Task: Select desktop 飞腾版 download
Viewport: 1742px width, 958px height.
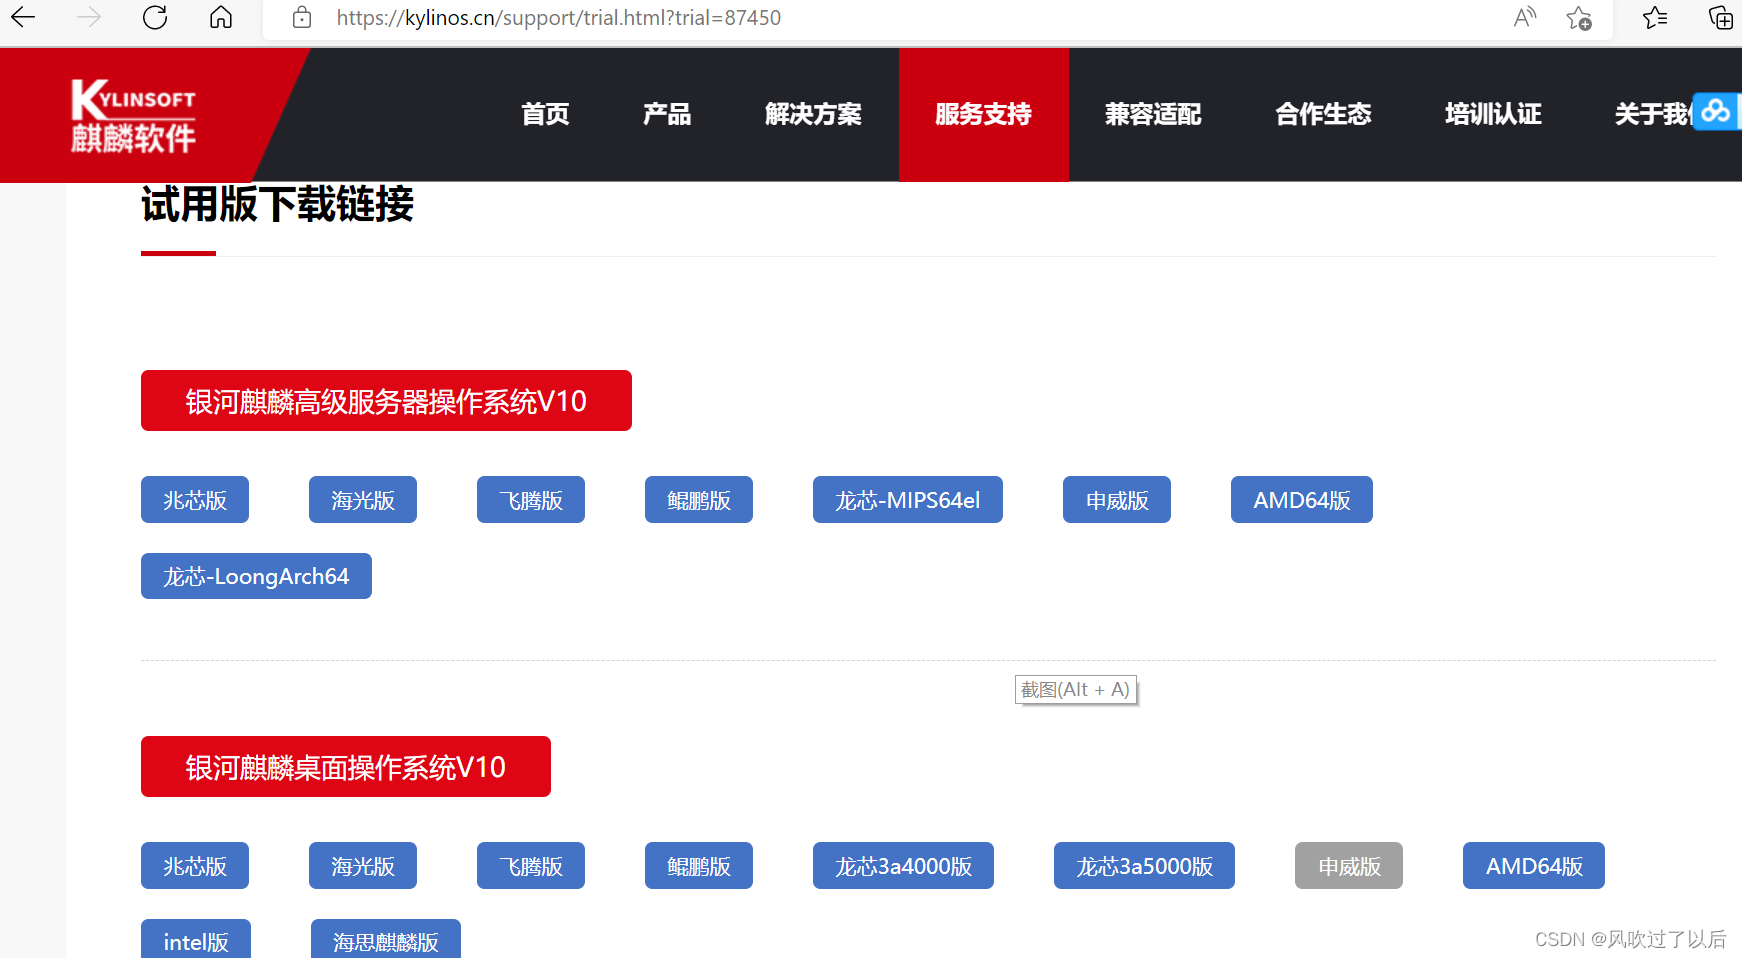Action: 531,866
